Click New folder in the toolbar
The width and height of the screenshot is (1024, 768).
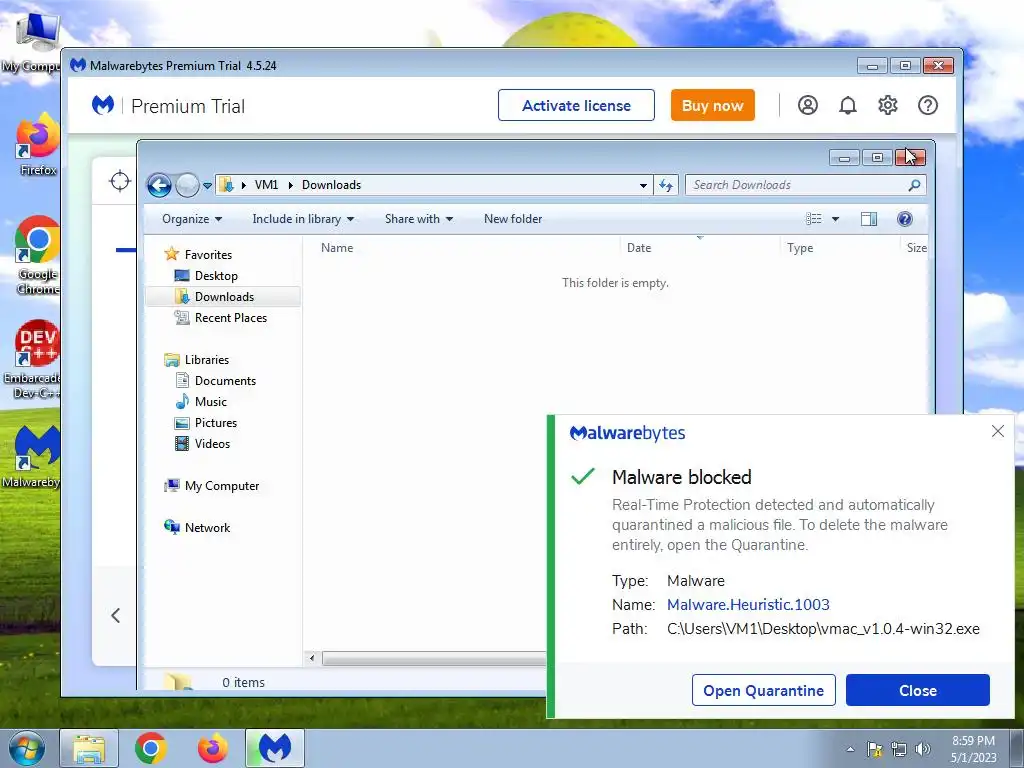(513, 219)
